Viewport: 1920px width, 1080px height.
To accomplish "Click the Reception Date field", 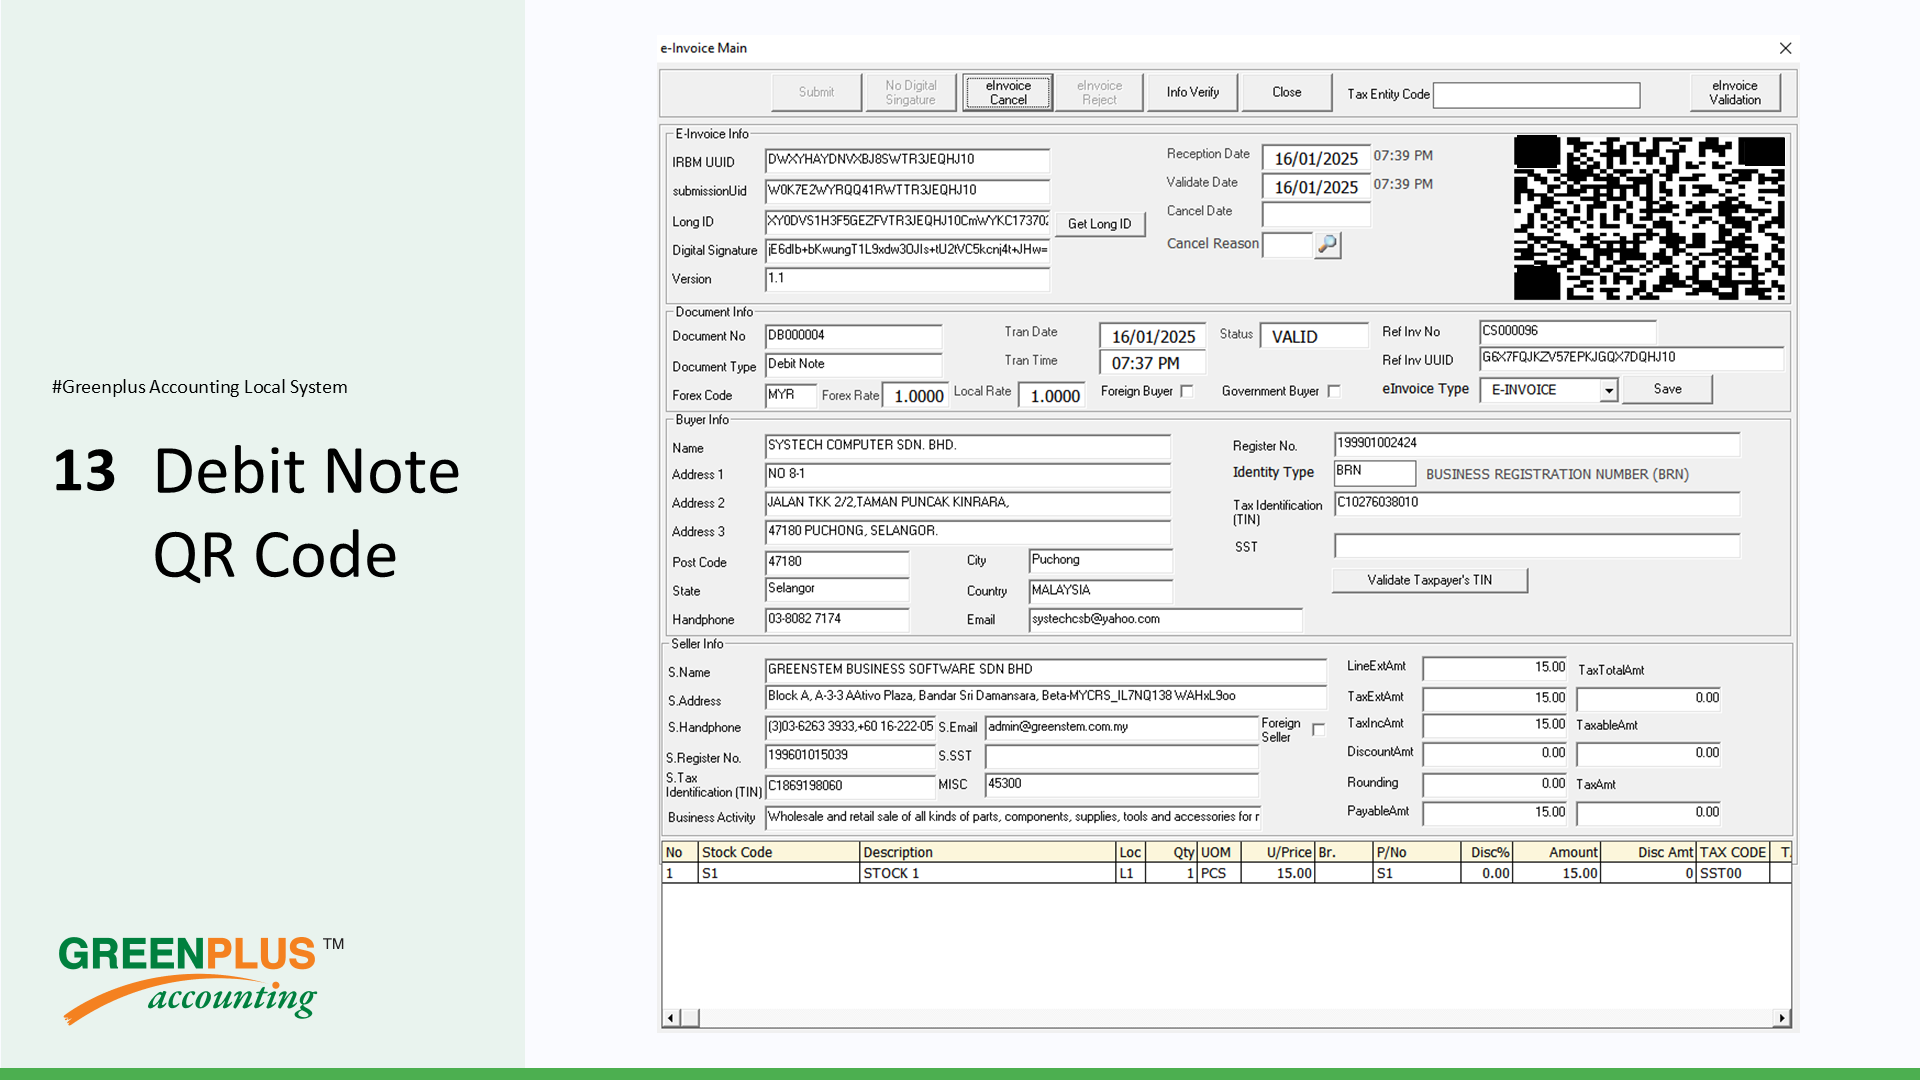I will pyautogui.click(x=1316, y=158).
